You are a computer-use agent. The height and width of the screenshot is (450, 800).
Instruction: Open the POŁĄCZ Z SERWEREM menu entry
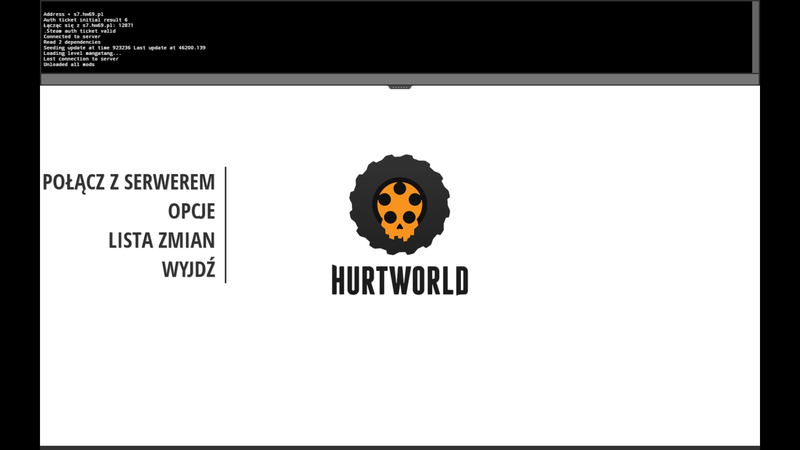click(129, 183)
